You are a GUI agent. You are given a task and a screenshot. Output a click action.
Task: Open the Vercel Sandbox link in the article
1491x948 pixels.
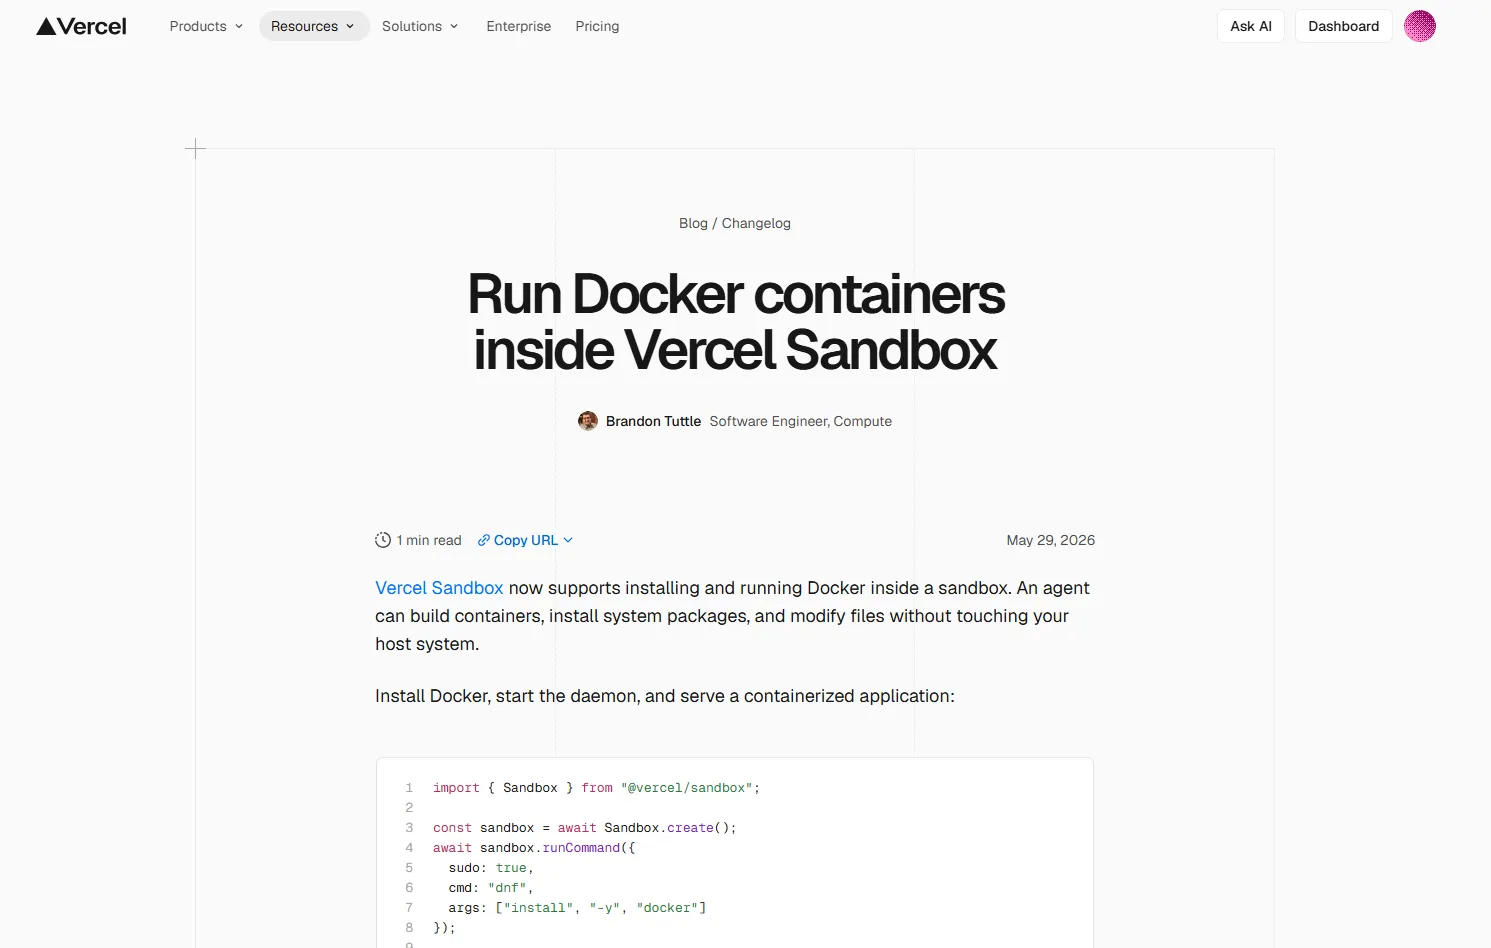tap(439, 588)
